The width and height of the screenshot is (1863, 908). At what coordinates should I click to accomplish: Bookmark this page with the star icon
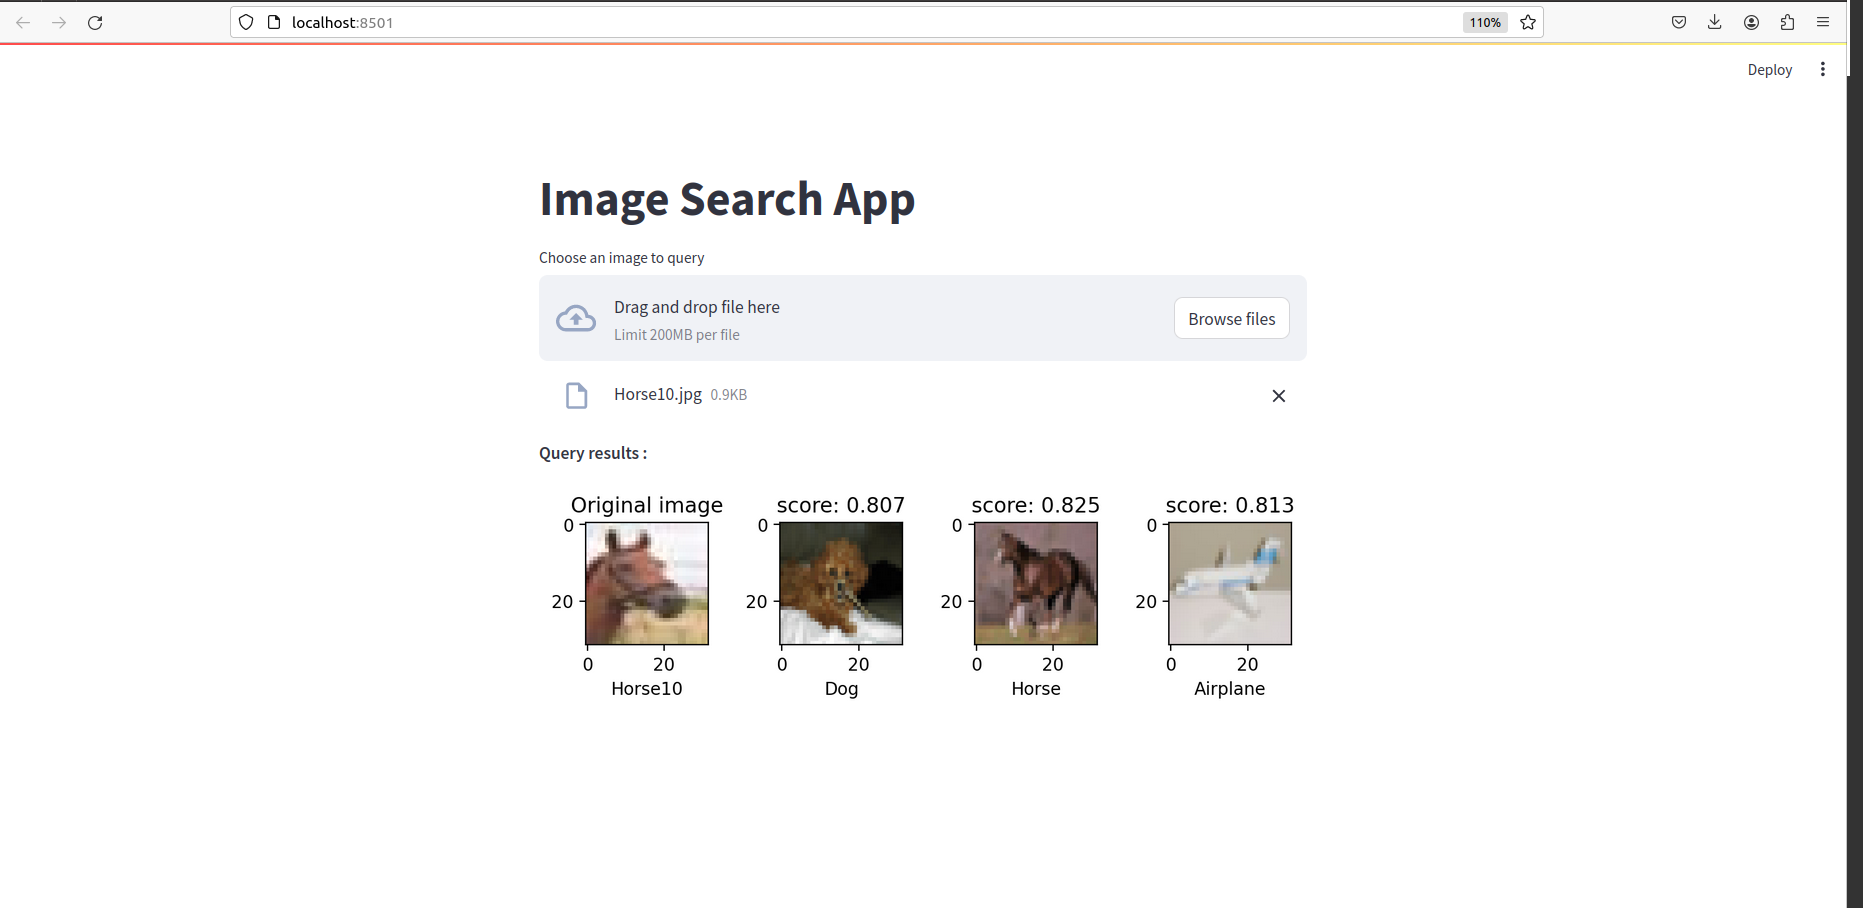click(x=1528, y=22)
